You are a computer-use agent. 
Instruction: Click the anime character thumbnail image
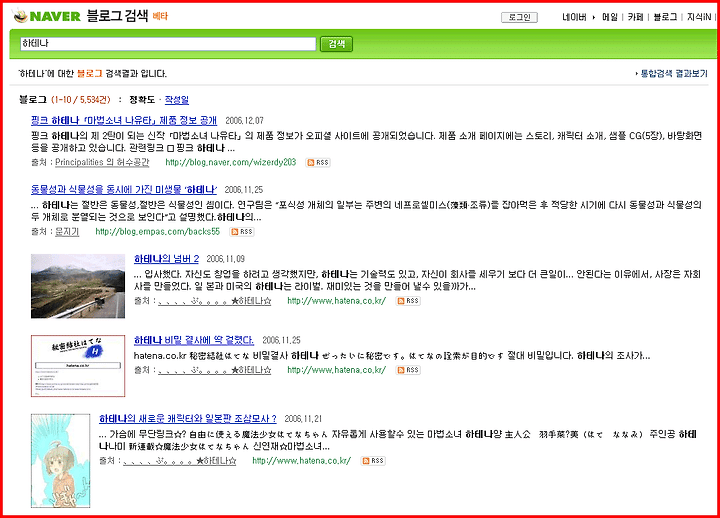pos(61,461)
